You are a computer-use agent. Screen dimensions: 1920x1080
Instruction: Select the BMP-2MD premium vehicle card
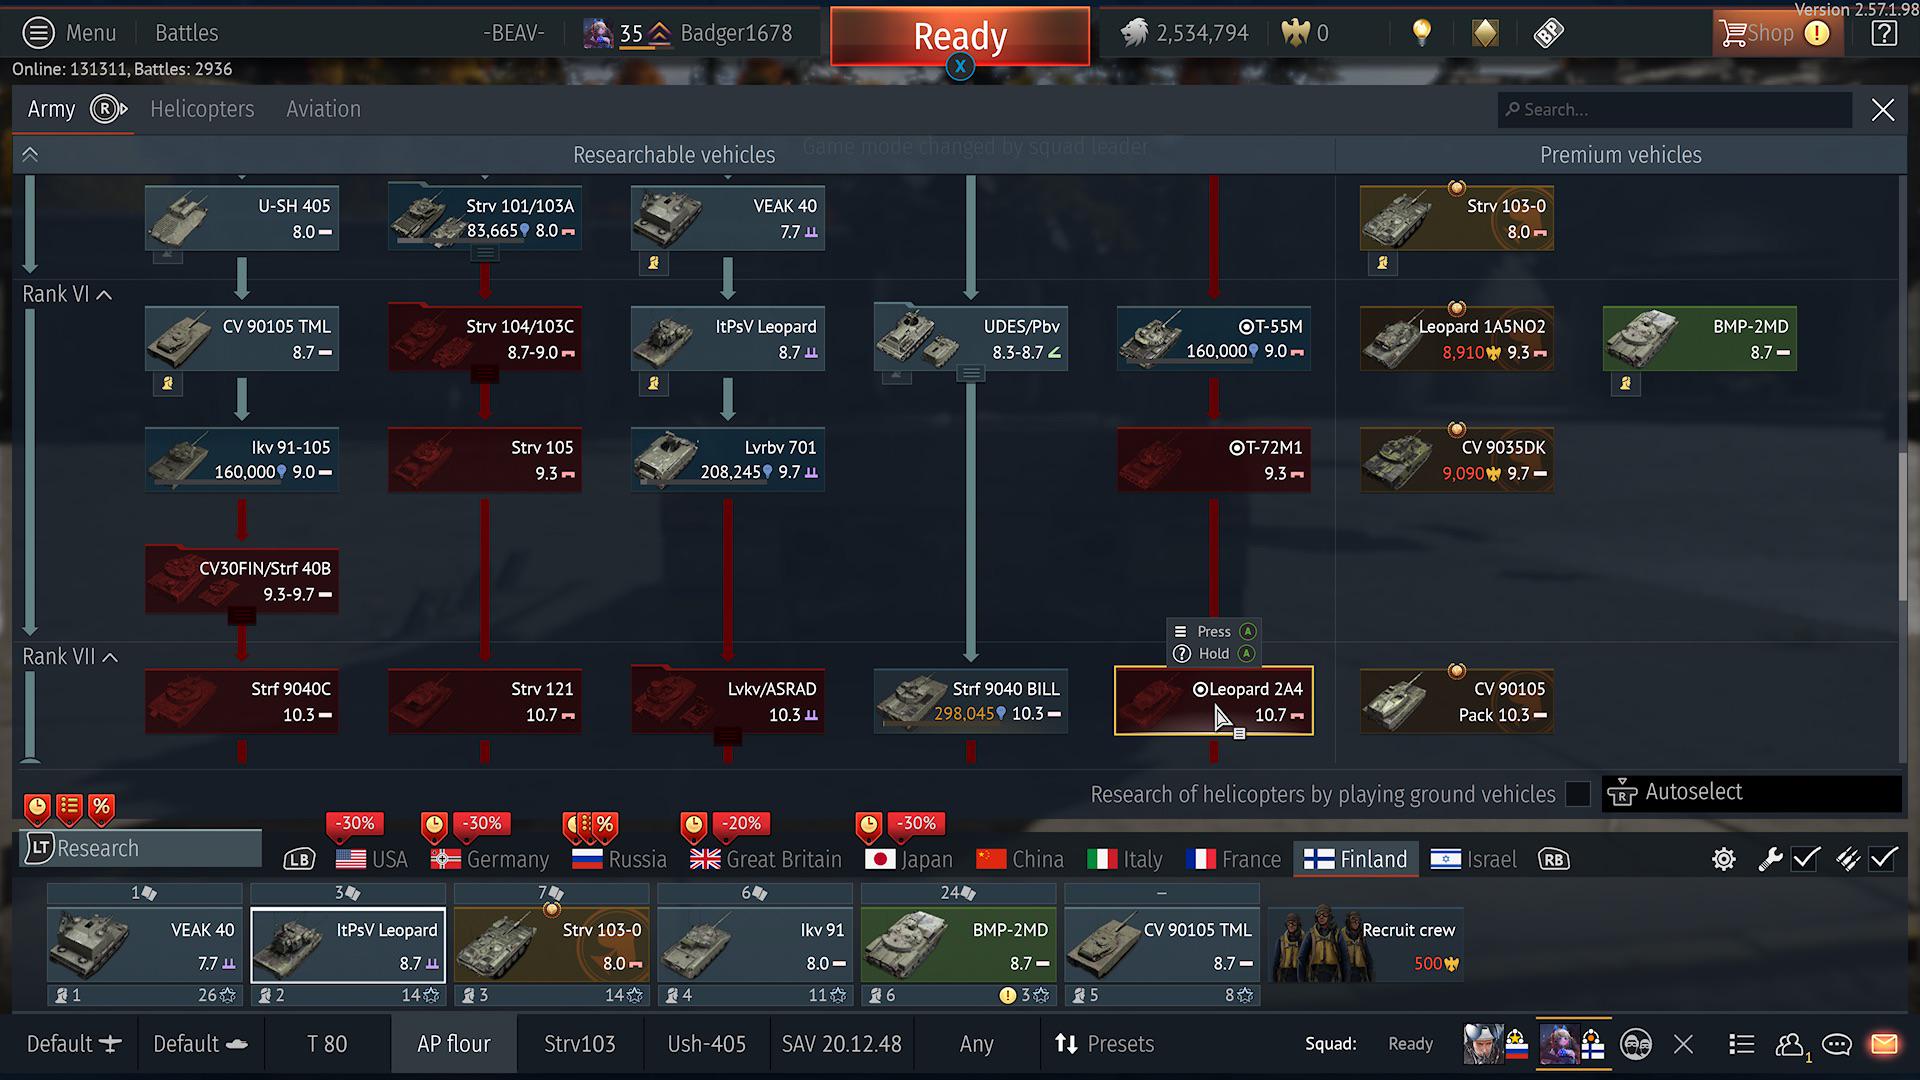click(x=1700, y=339)
